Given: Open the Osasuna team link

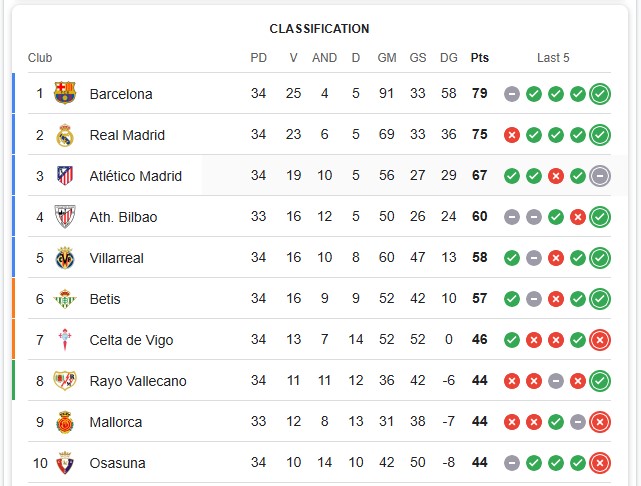Looking at the screenshot, I should point(117,463).
